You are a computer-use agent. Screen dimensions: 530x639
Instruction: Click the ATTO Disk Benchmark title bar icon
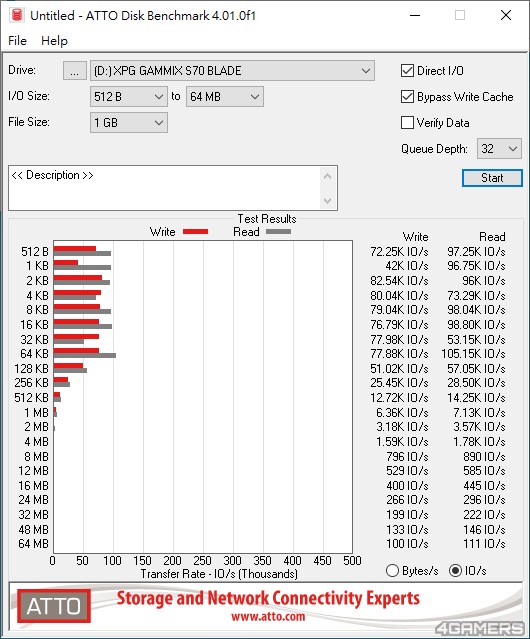coord(17,15)
